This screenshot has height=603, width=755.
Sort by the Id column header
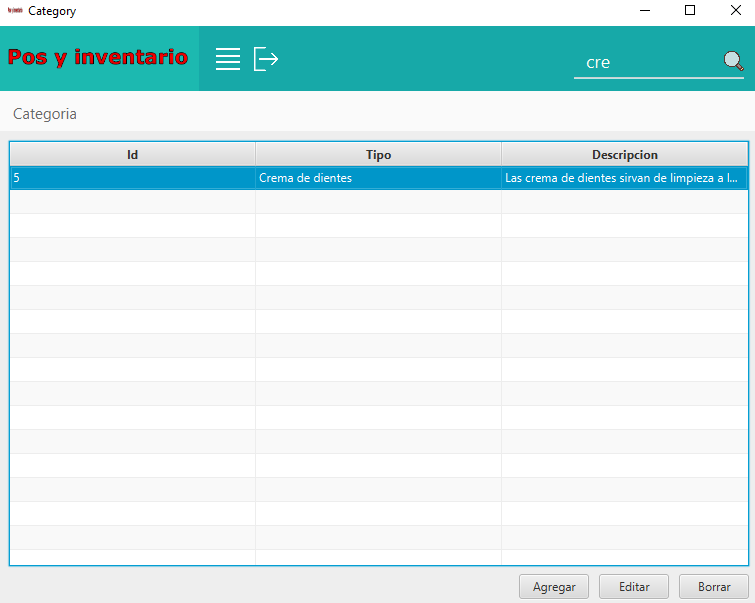tap(132, 155)
